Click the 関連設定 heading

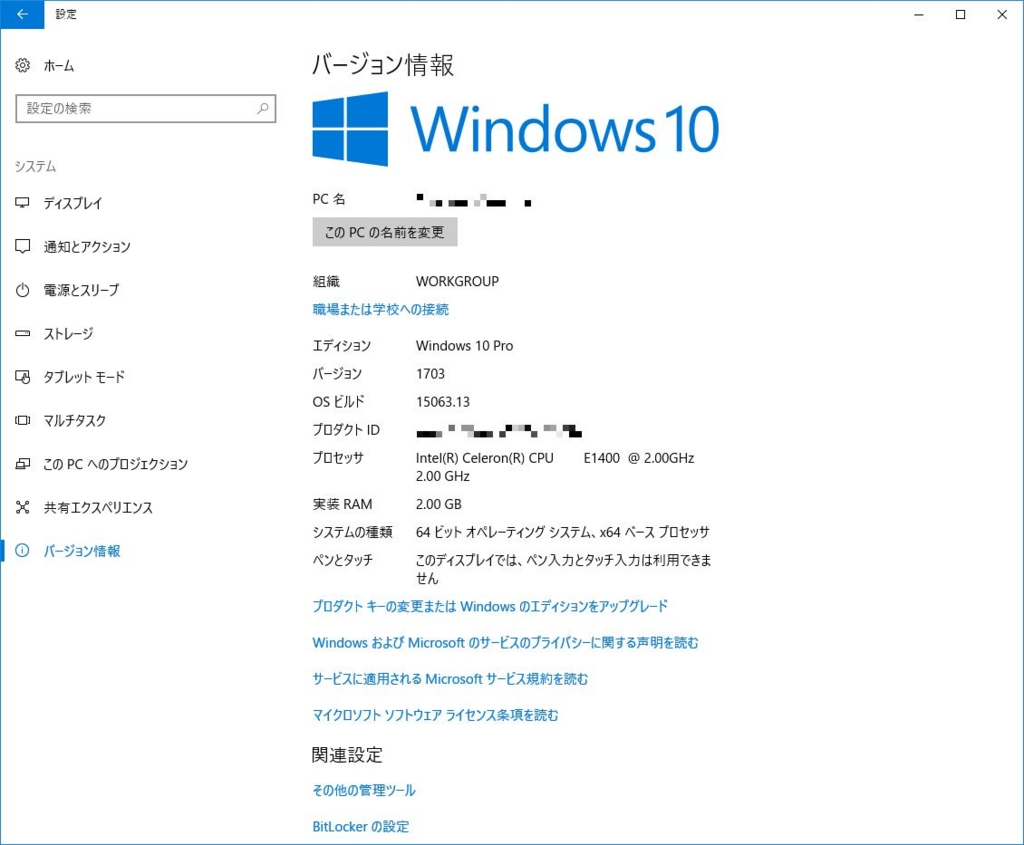point(347,755)
